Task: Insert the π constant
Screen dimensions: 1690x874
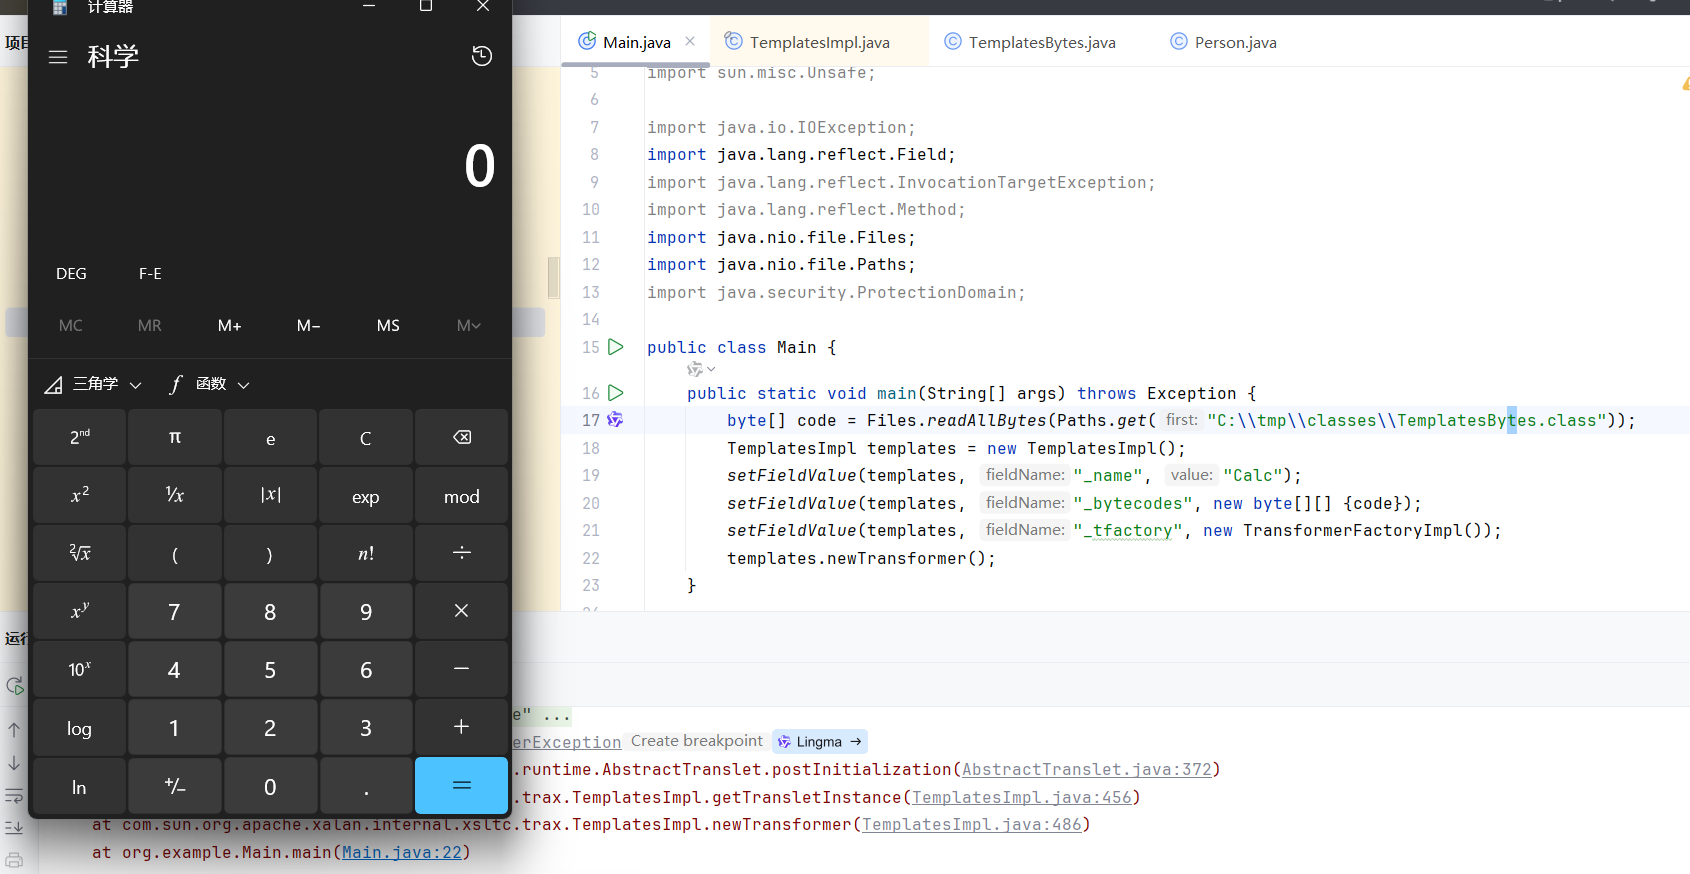Action: [x=175, y=437]
